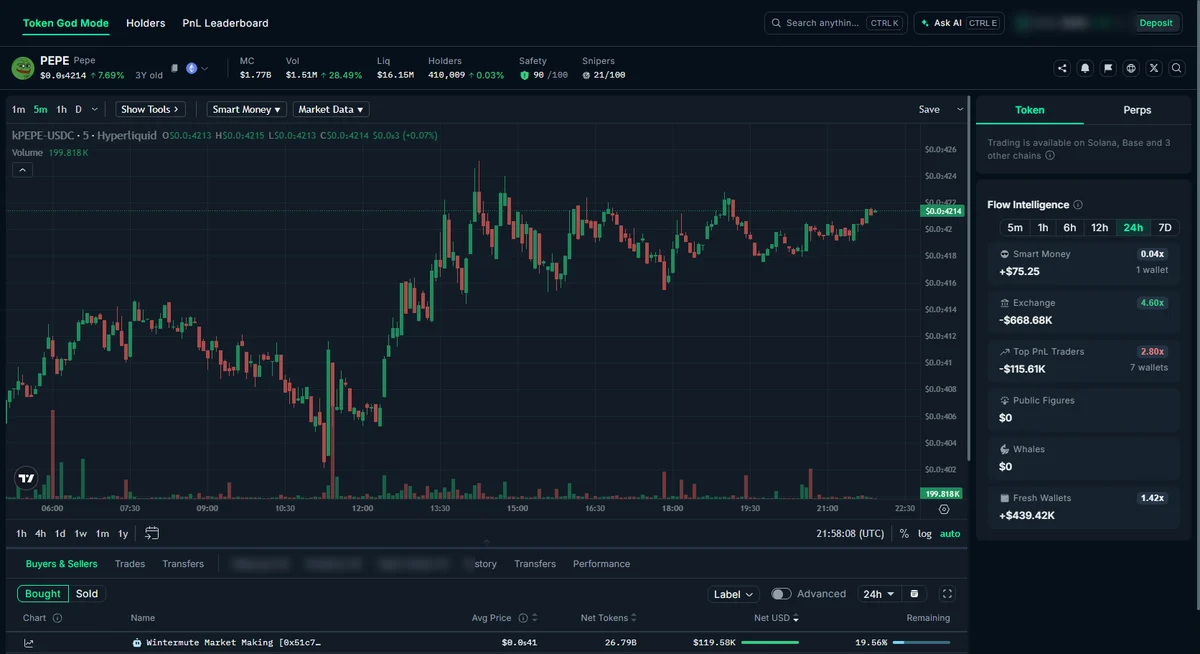Switch to the Trades tab
The height and width of the screenshot is (654, 1200).
coord(130,564)
